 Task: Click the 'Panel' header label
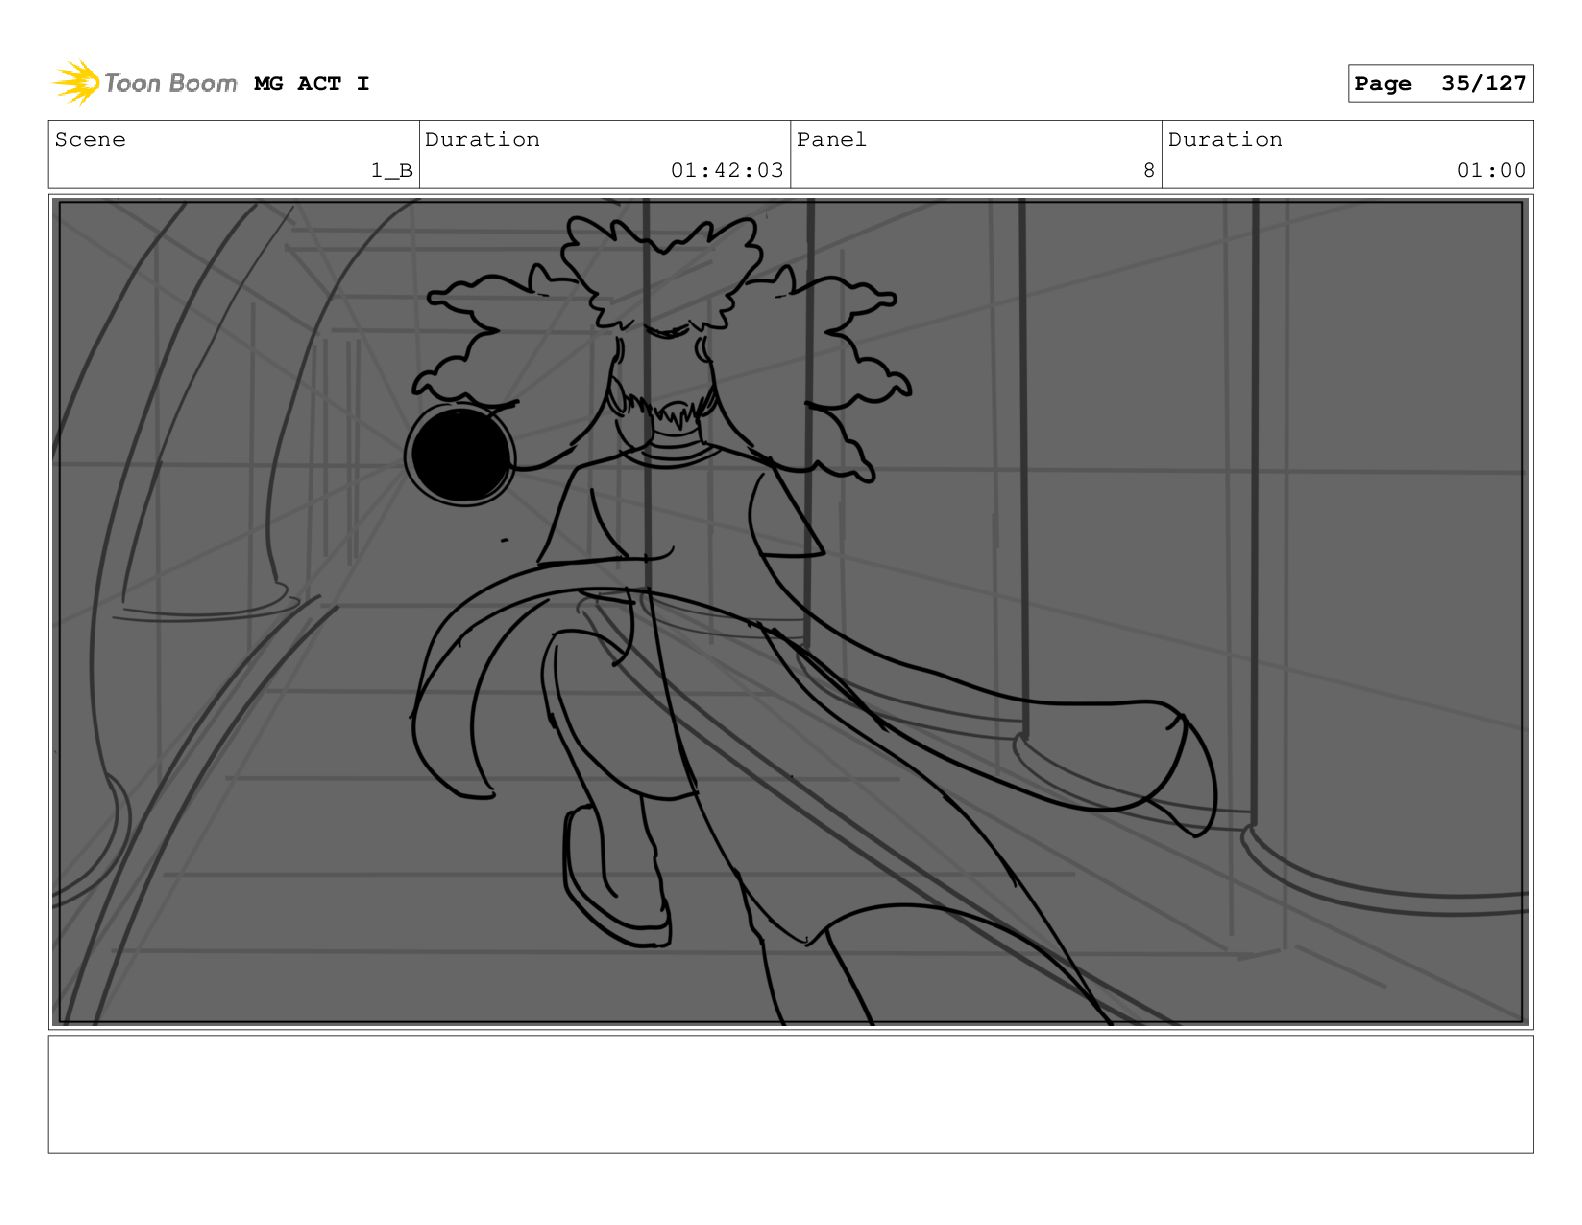pyautogui.click(x=832, y=140)
